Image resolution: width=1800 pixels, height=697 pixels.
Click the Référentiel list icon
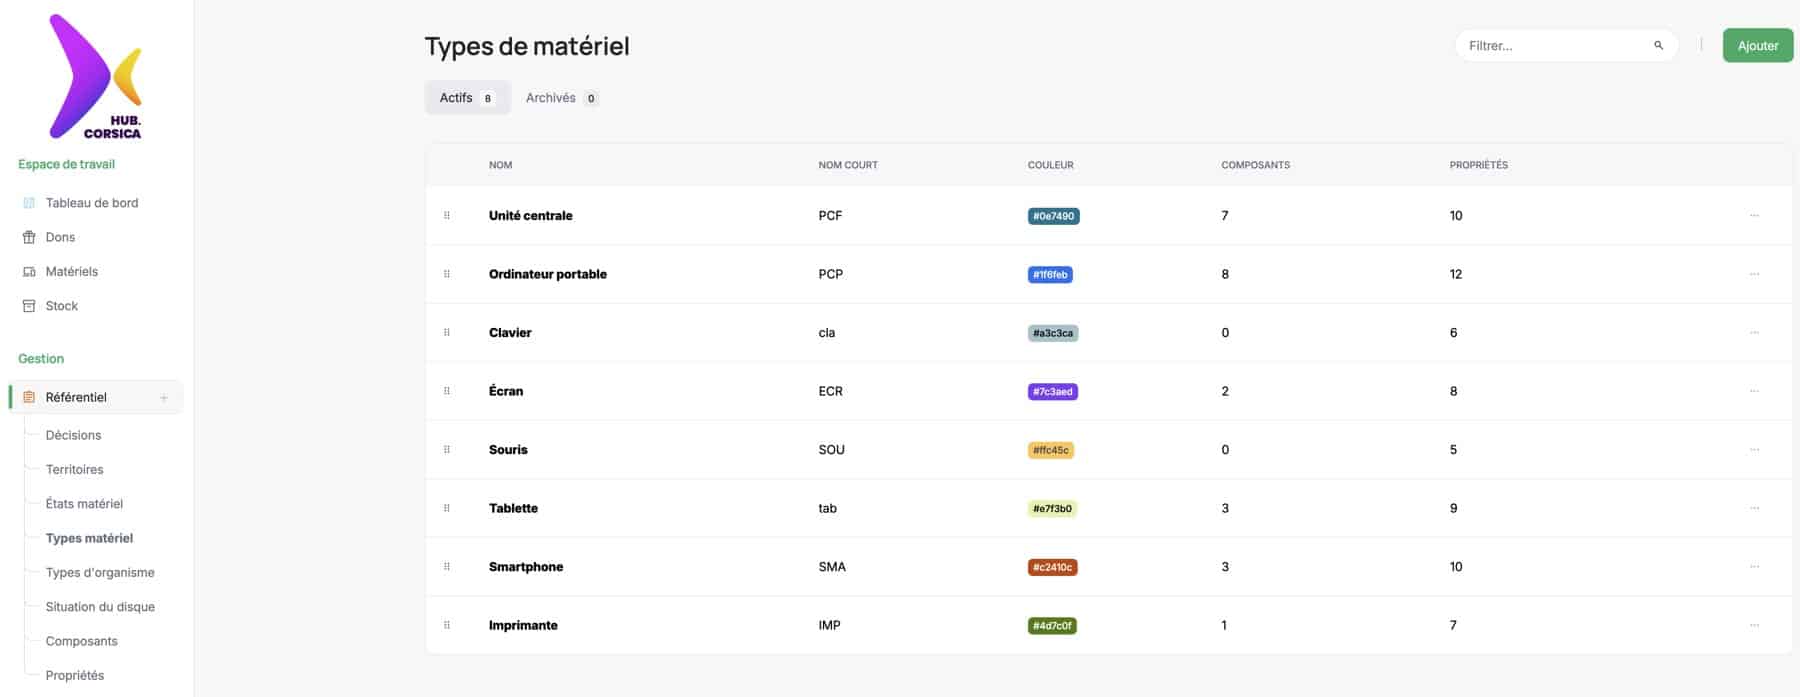(x=29, y=397)
